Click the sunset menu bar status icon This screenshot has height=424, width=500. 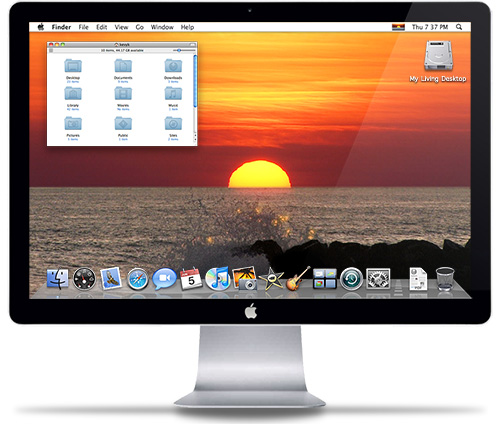pos(398,27)
